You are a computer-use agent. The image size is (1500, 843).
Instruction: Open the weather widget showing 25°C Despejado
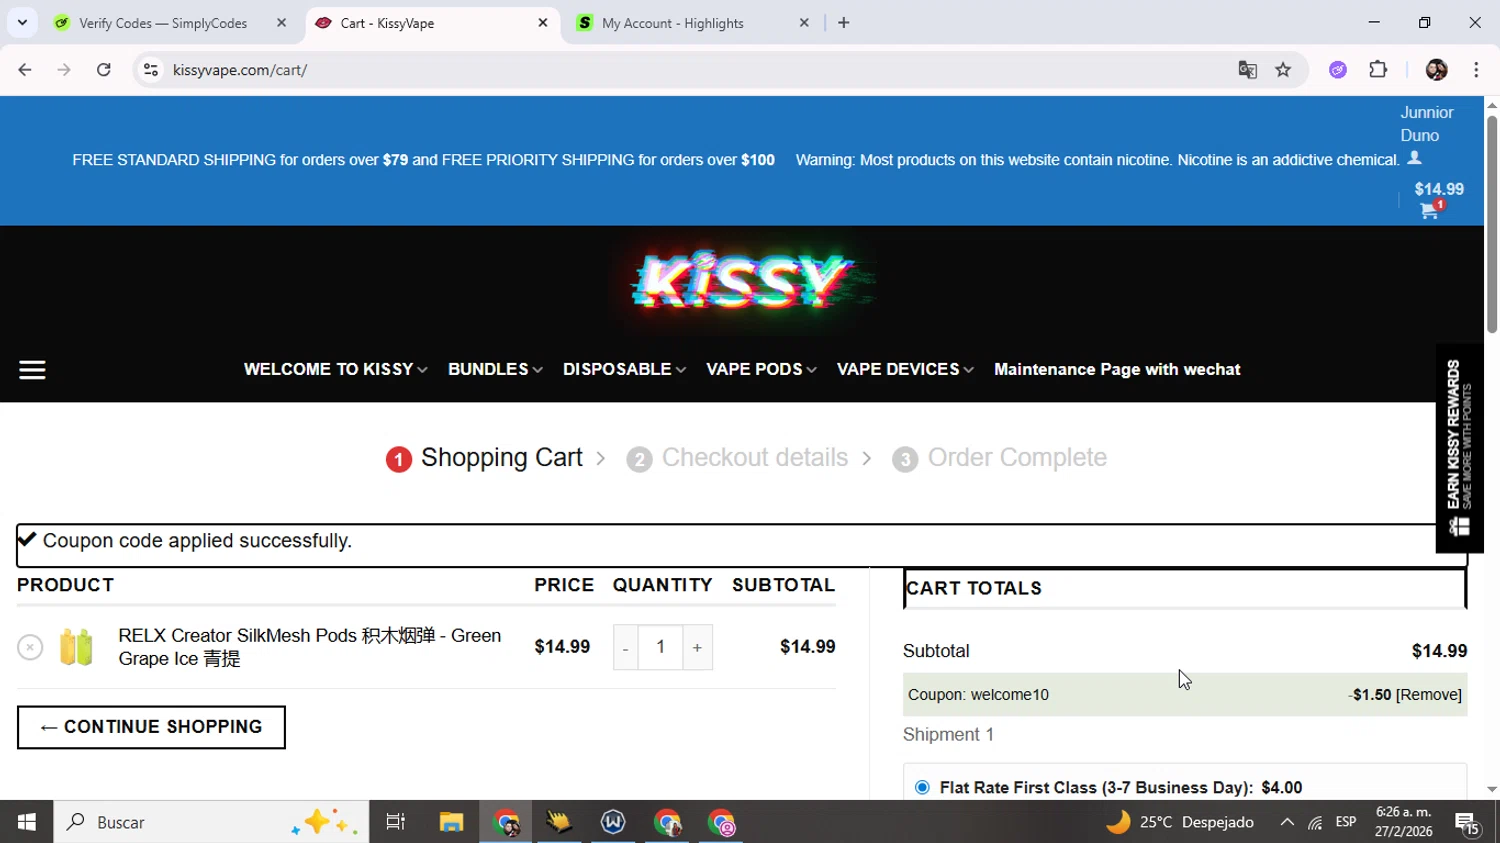click(1180, 822)
